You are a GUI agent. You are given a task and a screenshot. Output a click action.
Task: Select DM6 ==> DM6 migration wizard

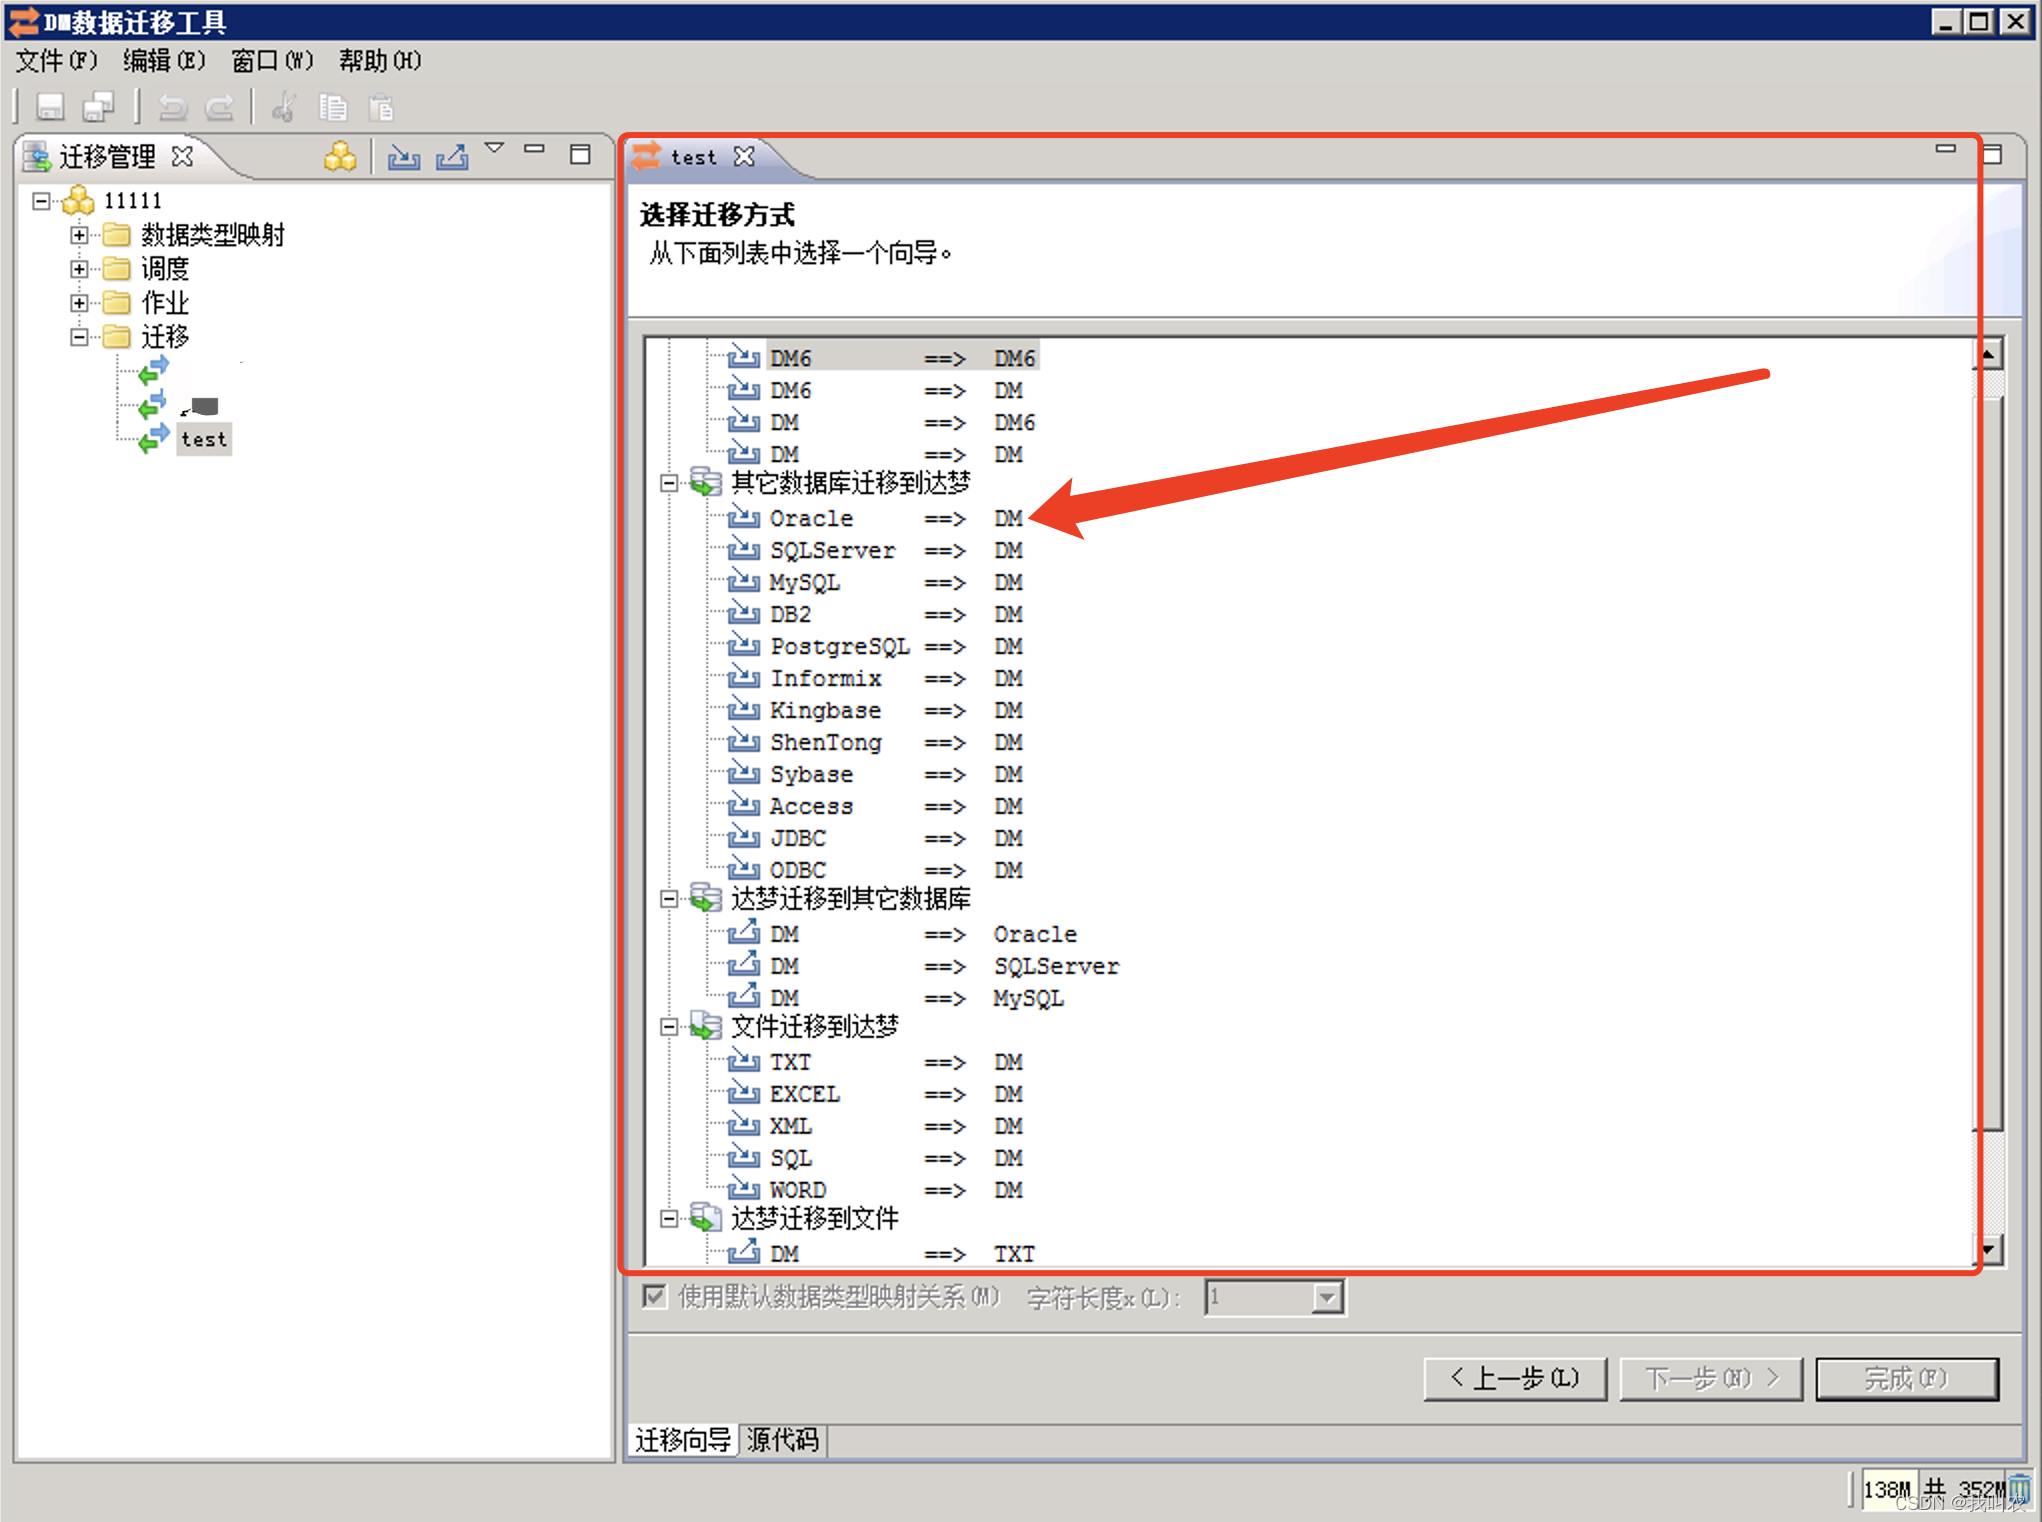882,359
